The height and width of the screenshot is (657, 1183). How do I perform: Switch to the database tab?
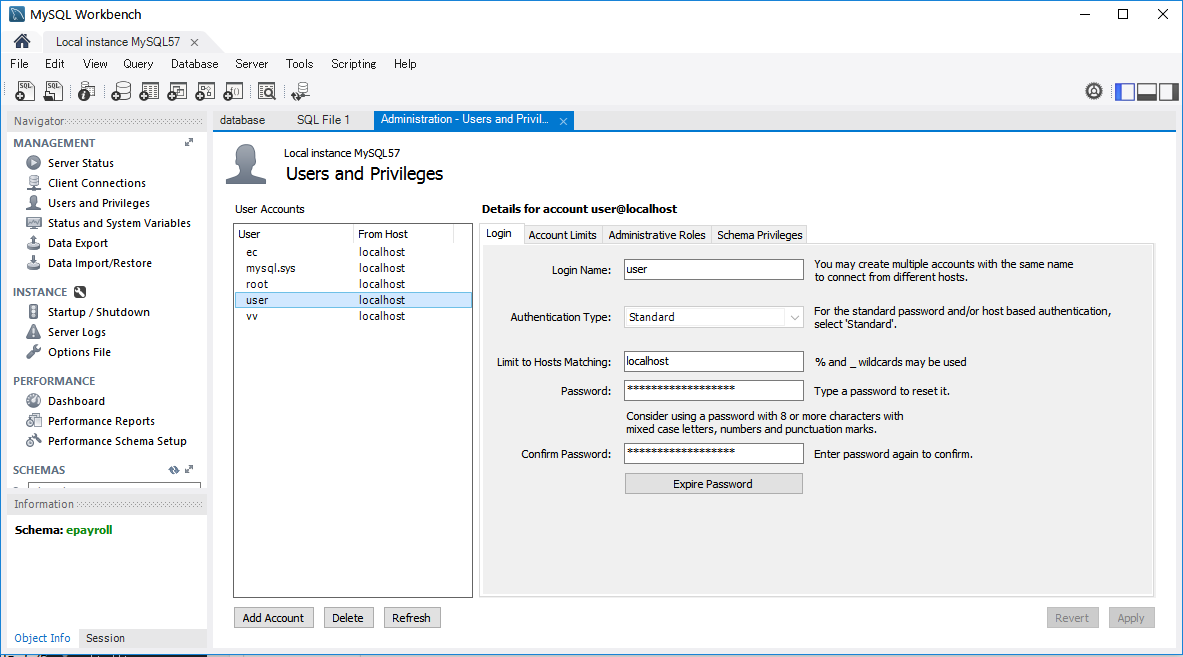pyautogui.click(x=242, y=120)
